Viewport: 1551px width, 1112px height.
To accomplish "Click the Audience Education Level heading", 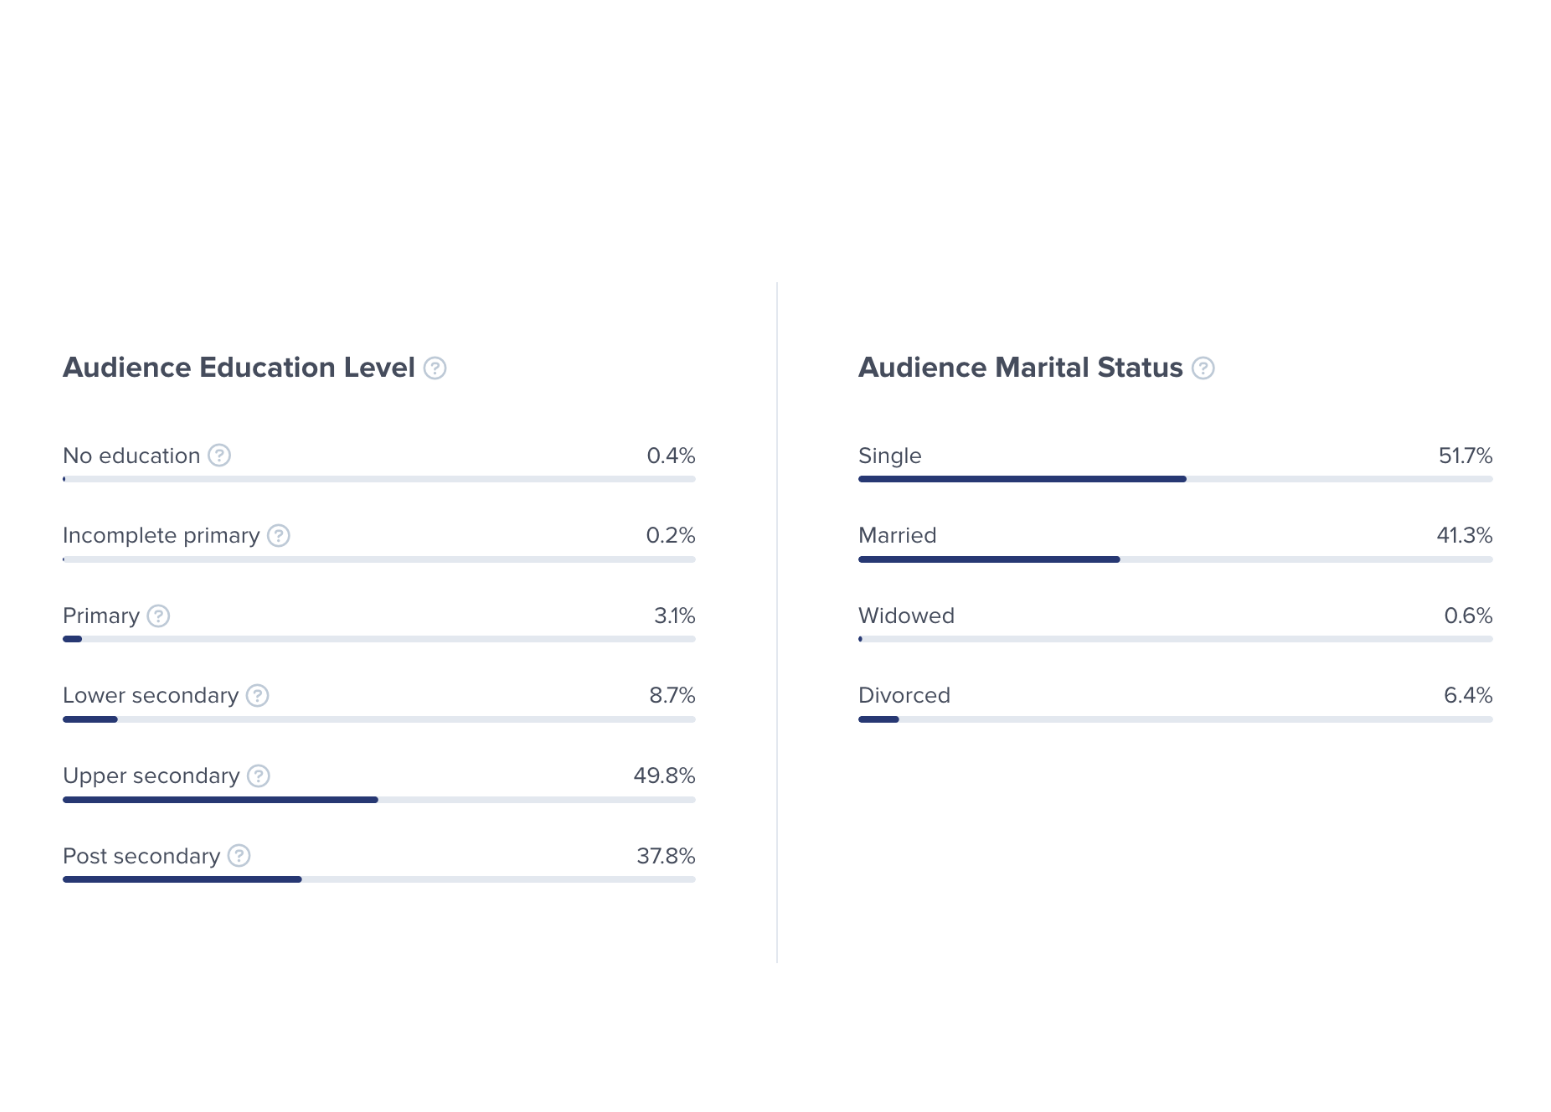I will point(239,368).
